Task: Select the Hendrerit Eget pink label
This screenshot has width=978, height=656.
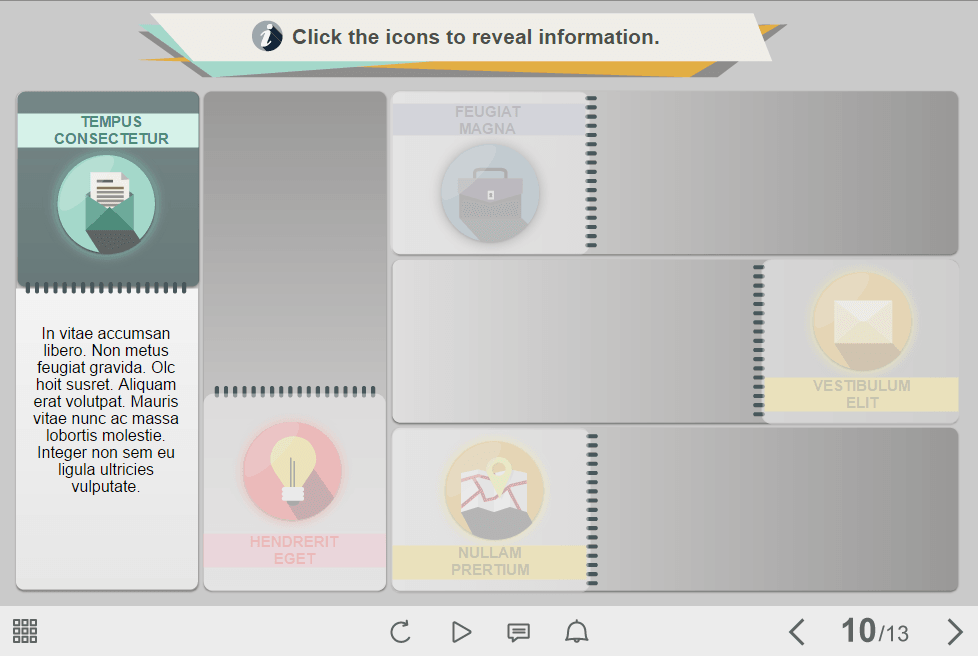Action: coord(294,550)
